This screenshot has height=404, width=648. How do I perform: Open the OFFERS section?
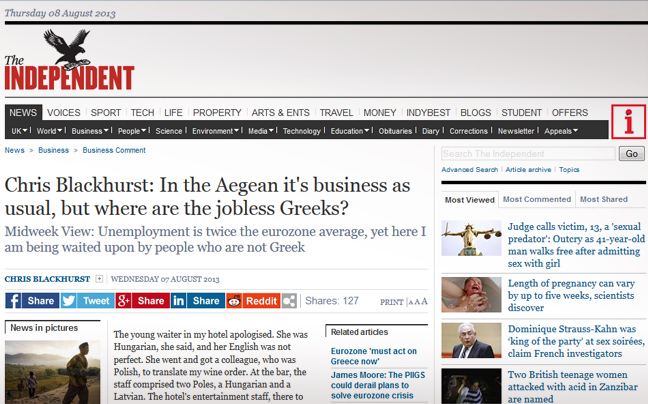click(570, 113)
